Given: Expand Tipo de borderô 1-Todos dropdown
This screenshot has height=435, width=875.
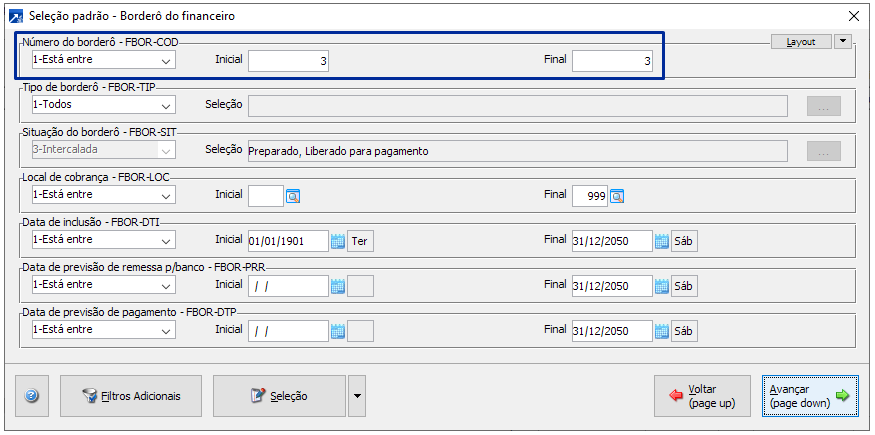Looking at the screenshot, I should pyautogui.click(x=165, y=105).
